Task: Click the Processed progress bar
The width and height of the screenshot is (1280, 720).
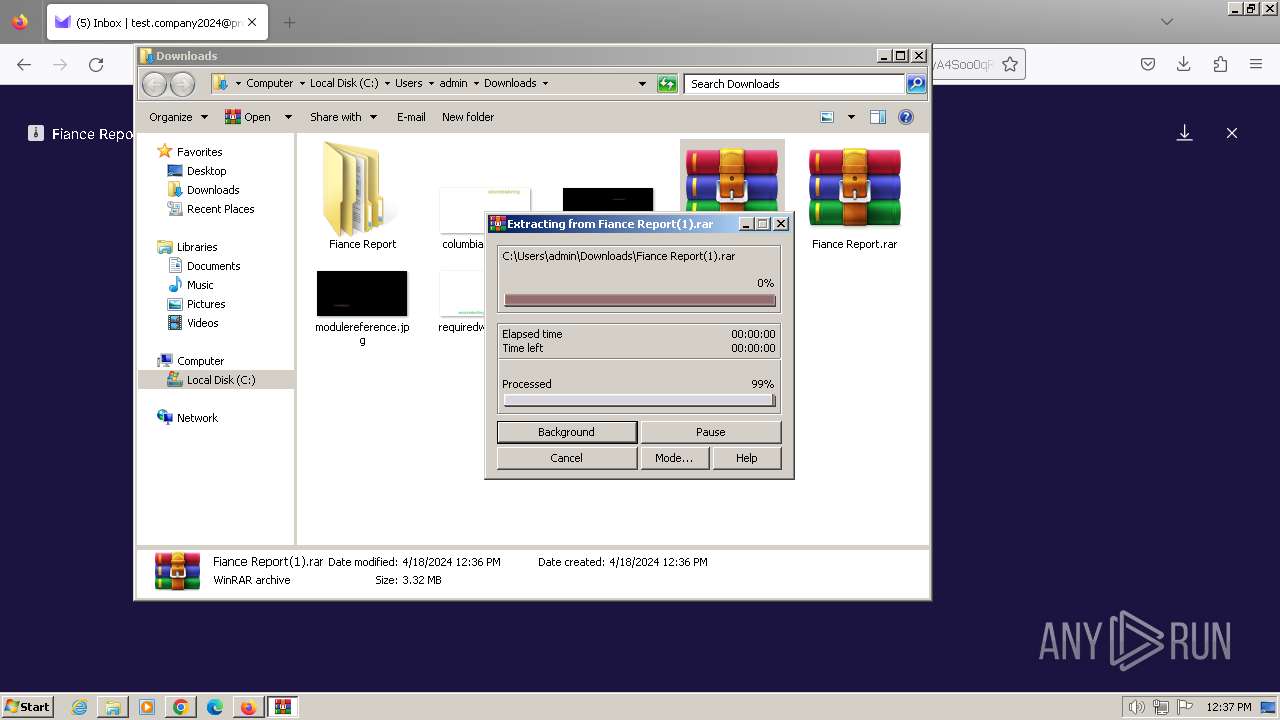Action: point(640,401)
